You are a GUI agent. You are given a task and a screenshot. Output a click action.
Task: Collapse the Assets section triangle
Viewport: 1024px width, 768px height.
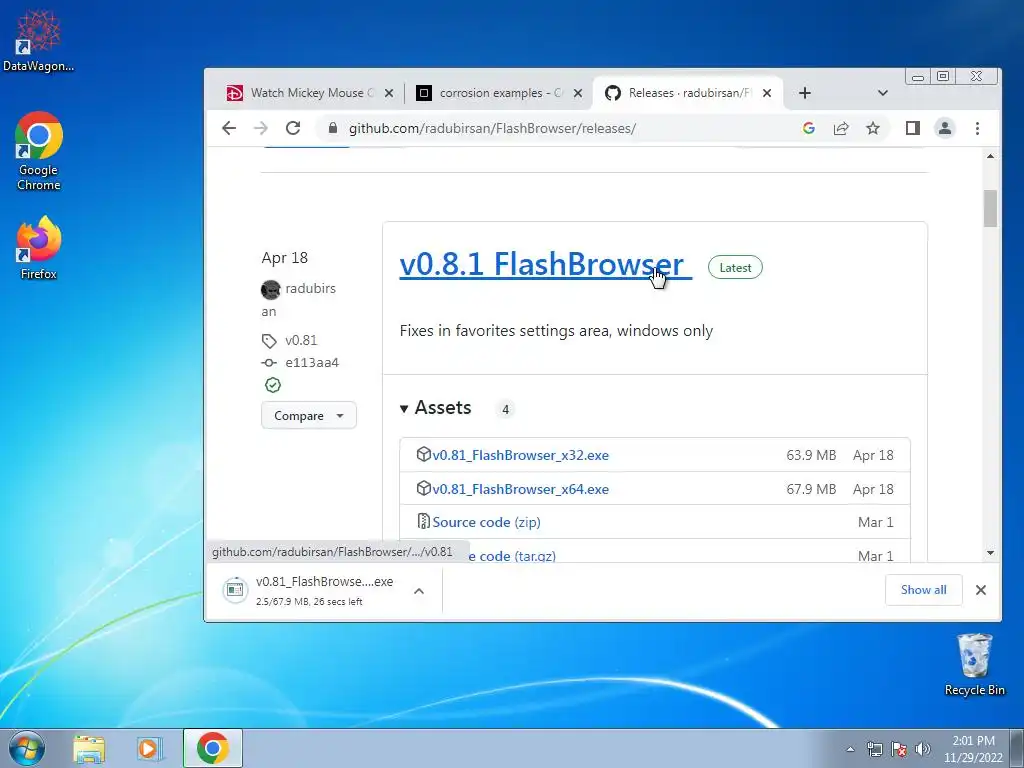(404, 409)
